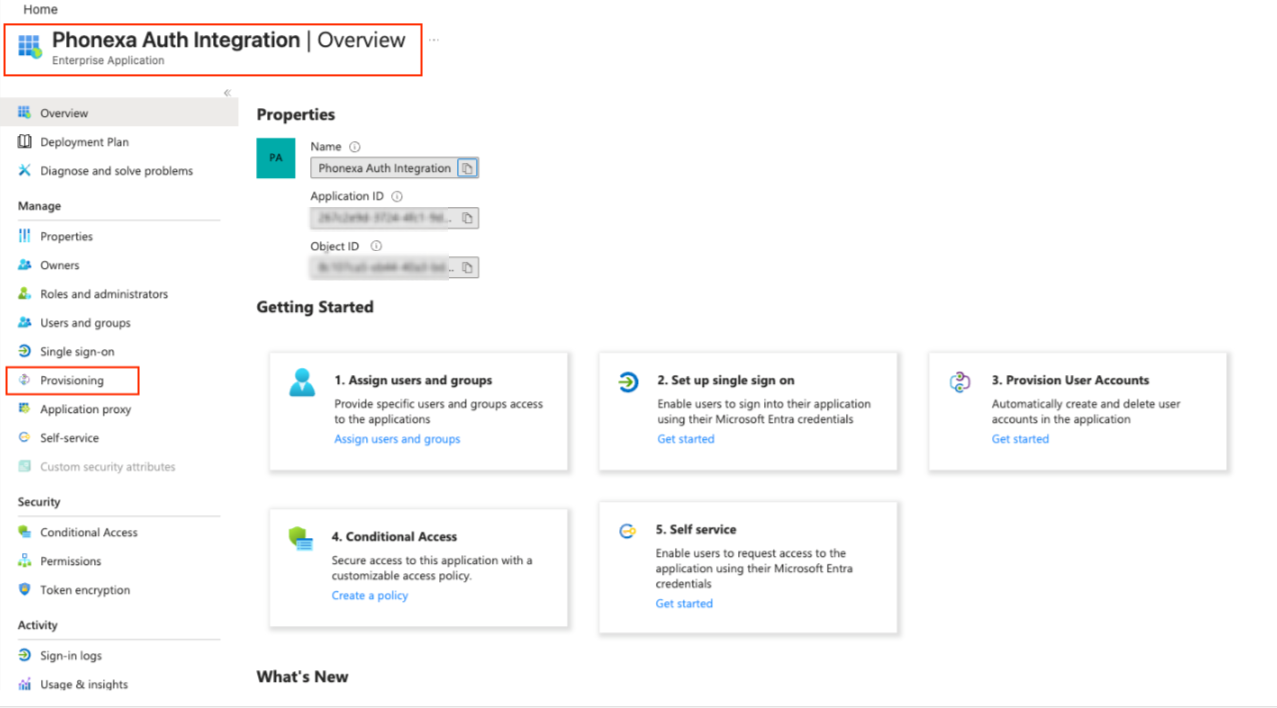Click the Name text field
1277x708 pixels.
pyautogui.click(x=384, y=168)
